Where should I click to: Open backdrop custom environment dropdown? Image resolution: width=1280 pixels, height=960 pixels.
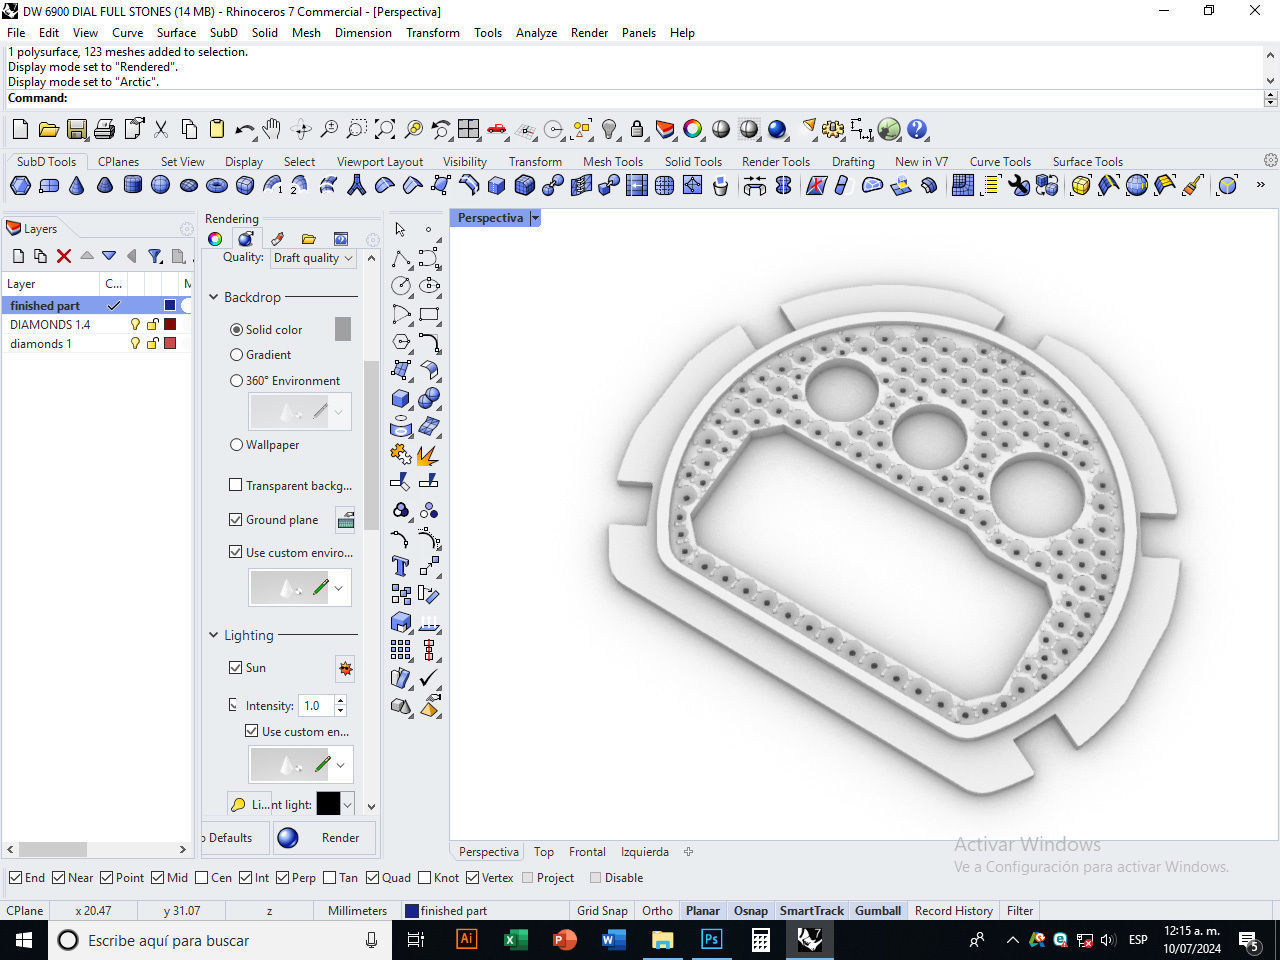pos(339,588)
